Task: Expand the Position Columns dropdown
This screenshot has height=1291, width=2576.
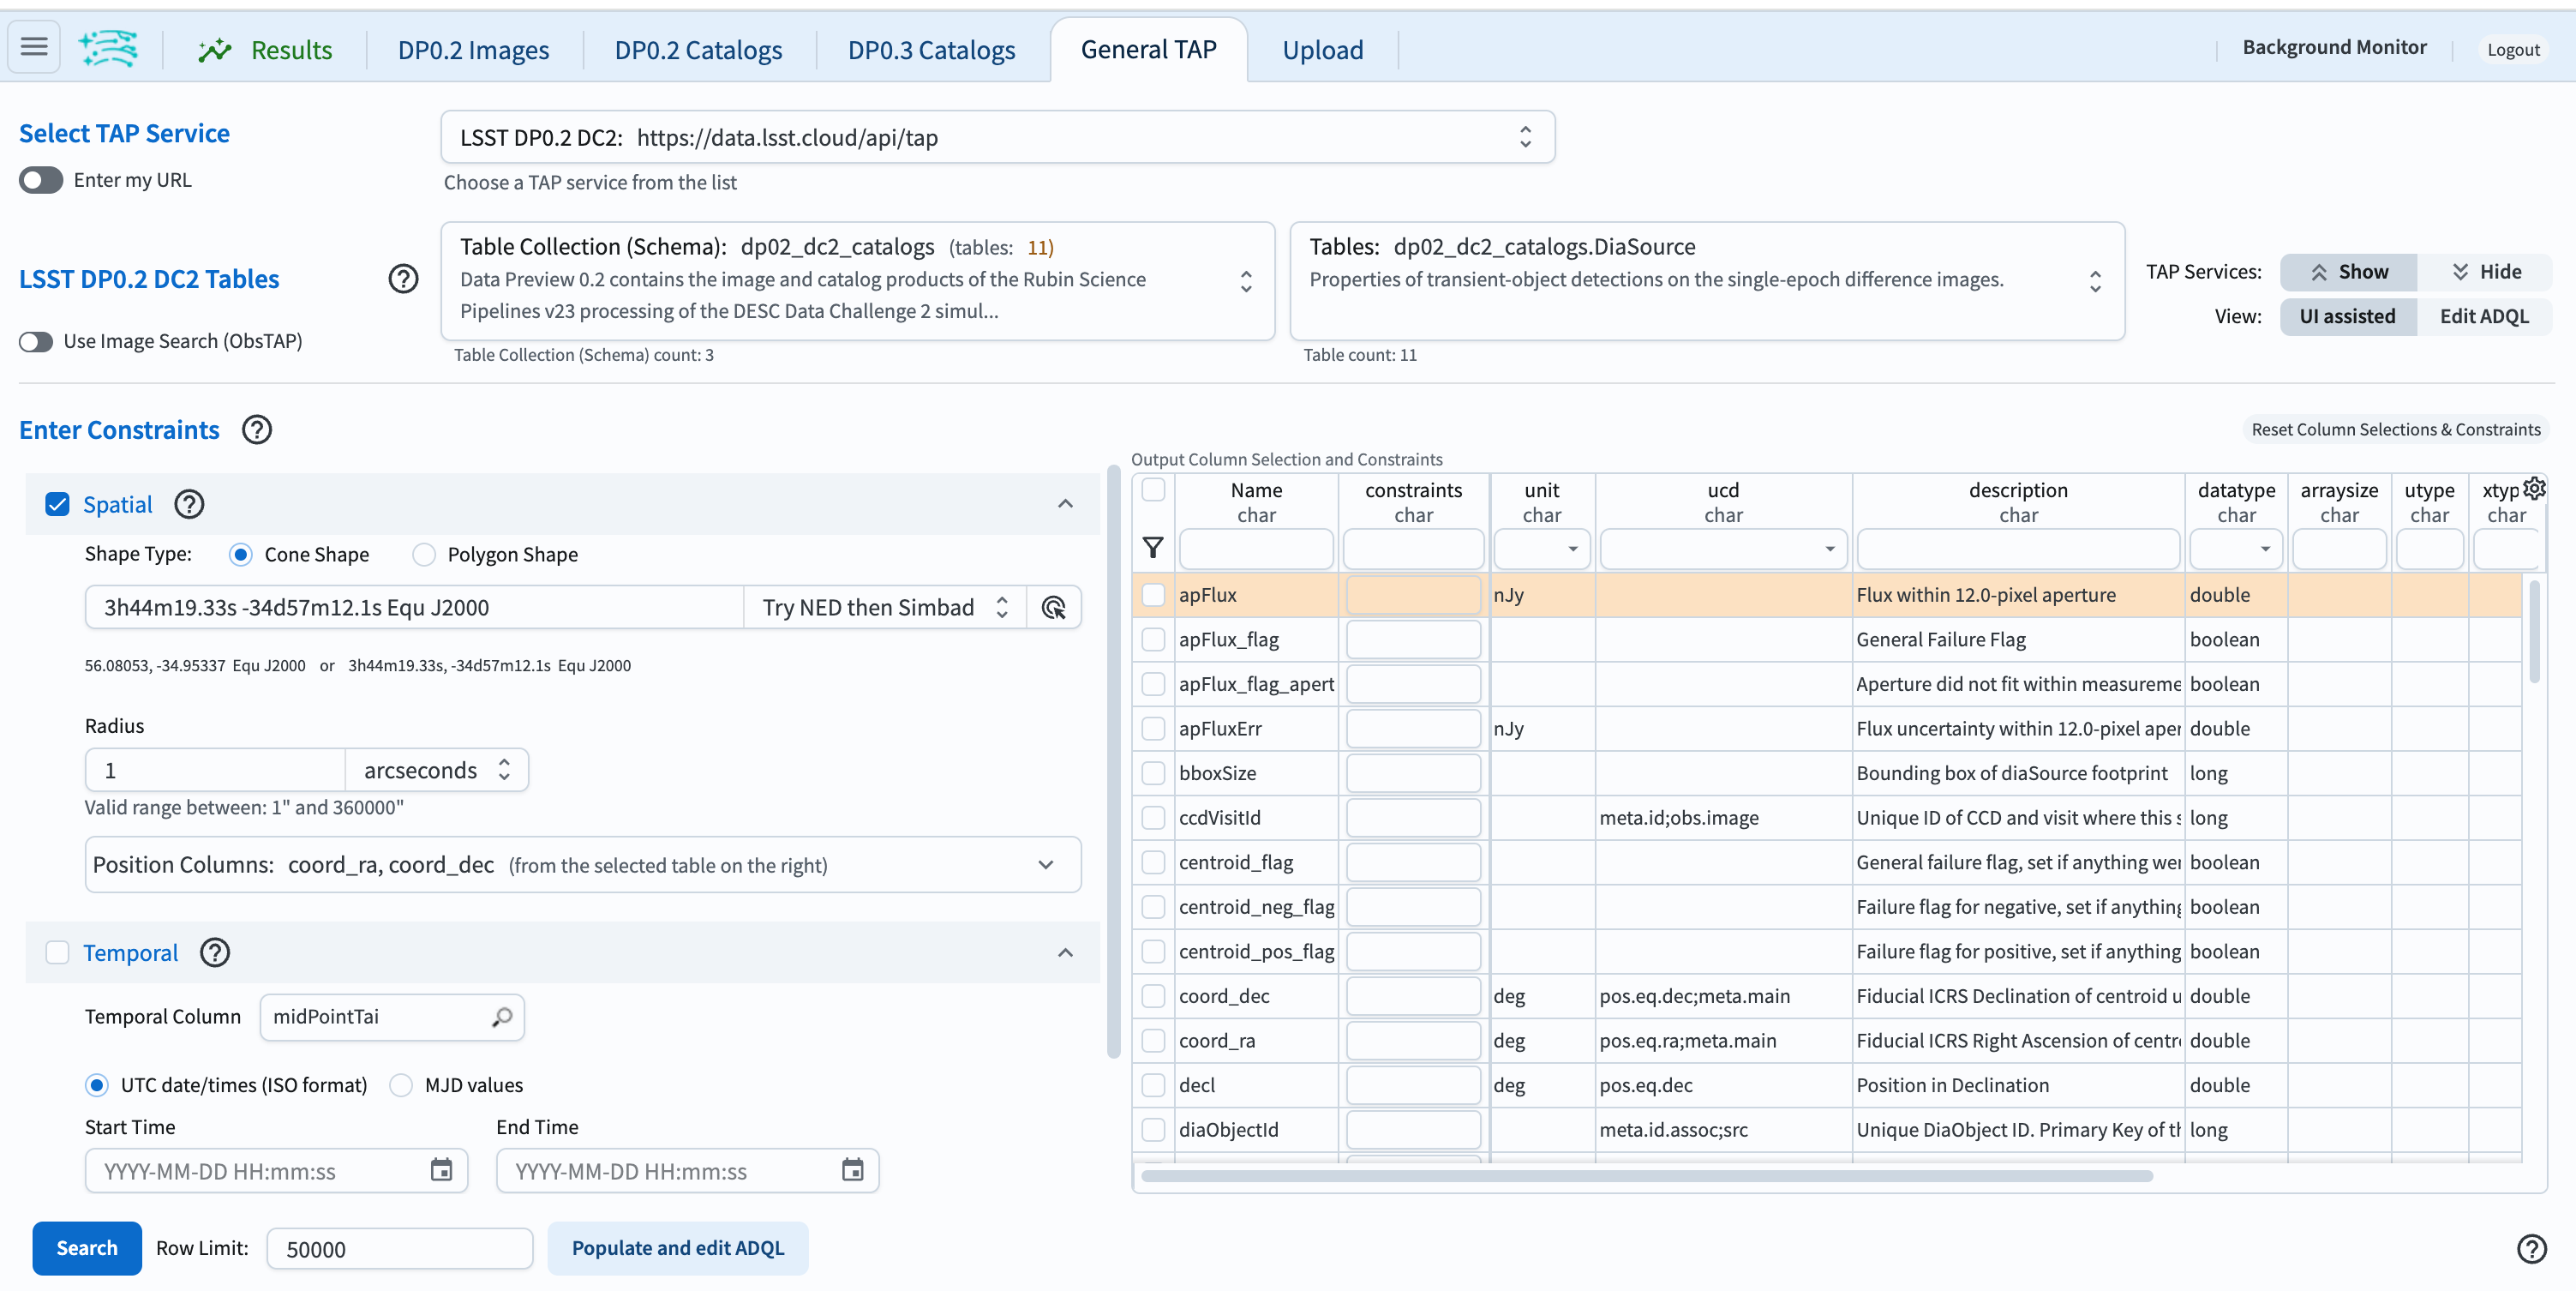Action: click(x=1046, y=864)
